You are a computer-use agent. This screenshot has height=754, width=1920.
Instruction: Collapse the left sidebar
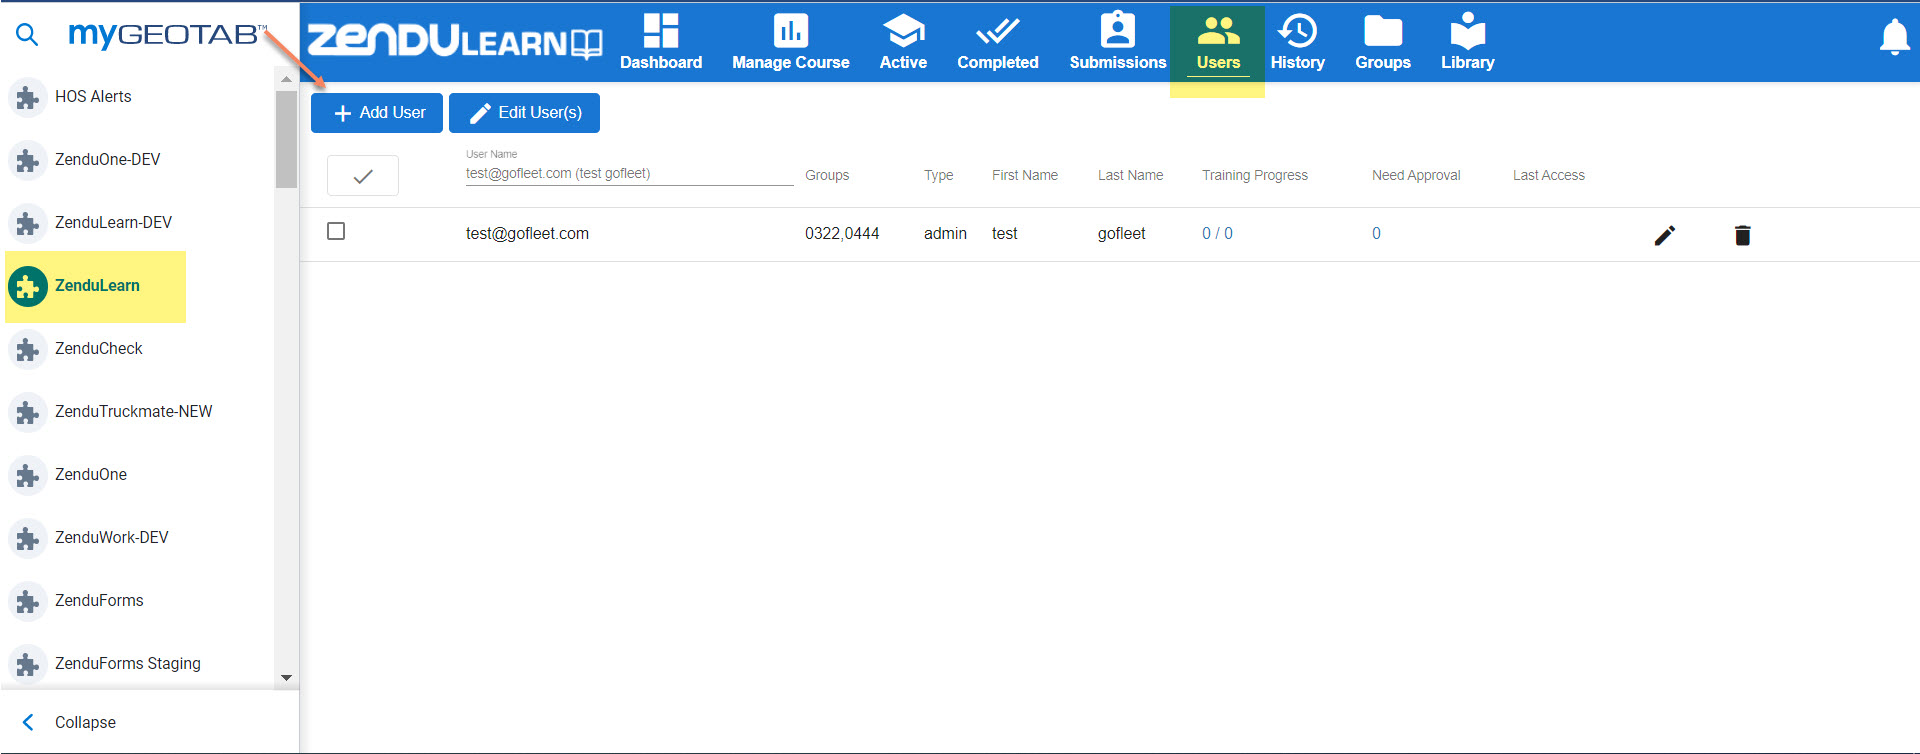(x=70, y=722)
